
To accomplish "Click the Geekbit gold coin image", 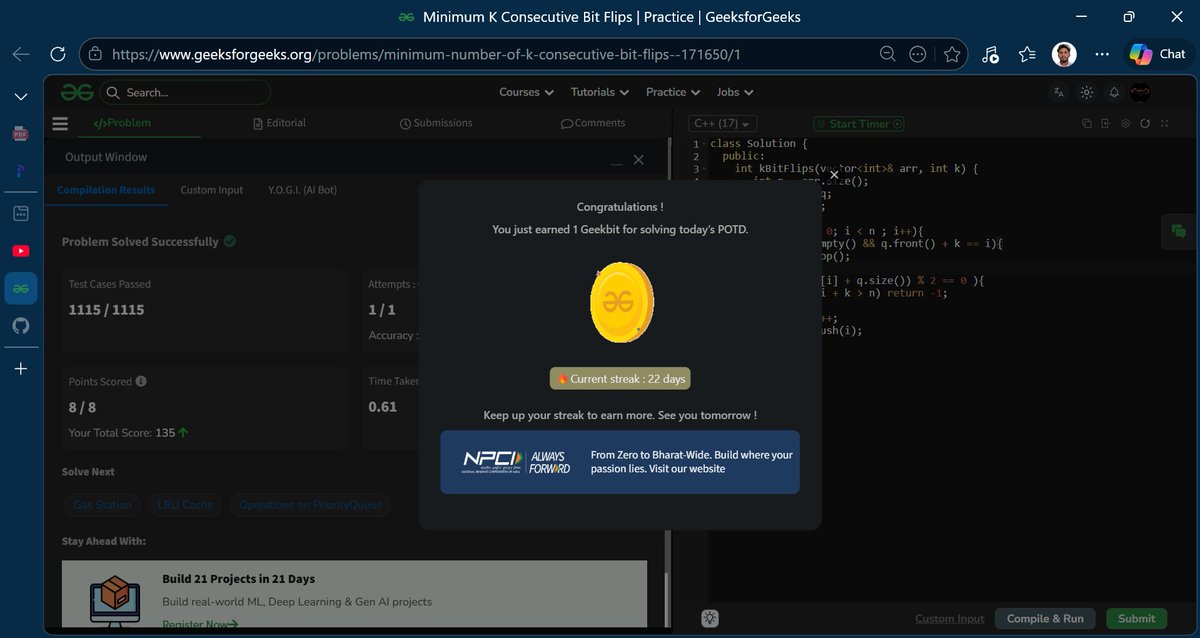I will (x=622, y=302).
